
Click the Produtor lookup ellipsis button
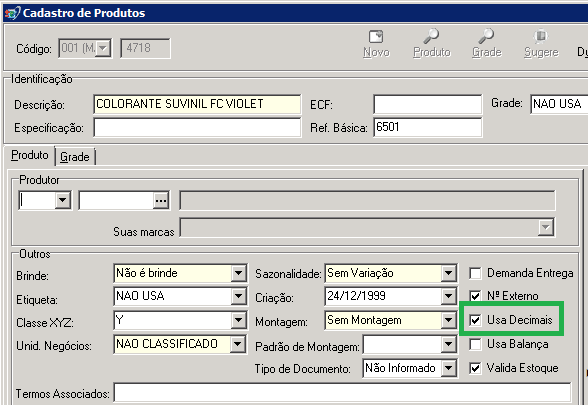[x=161, y=201]
